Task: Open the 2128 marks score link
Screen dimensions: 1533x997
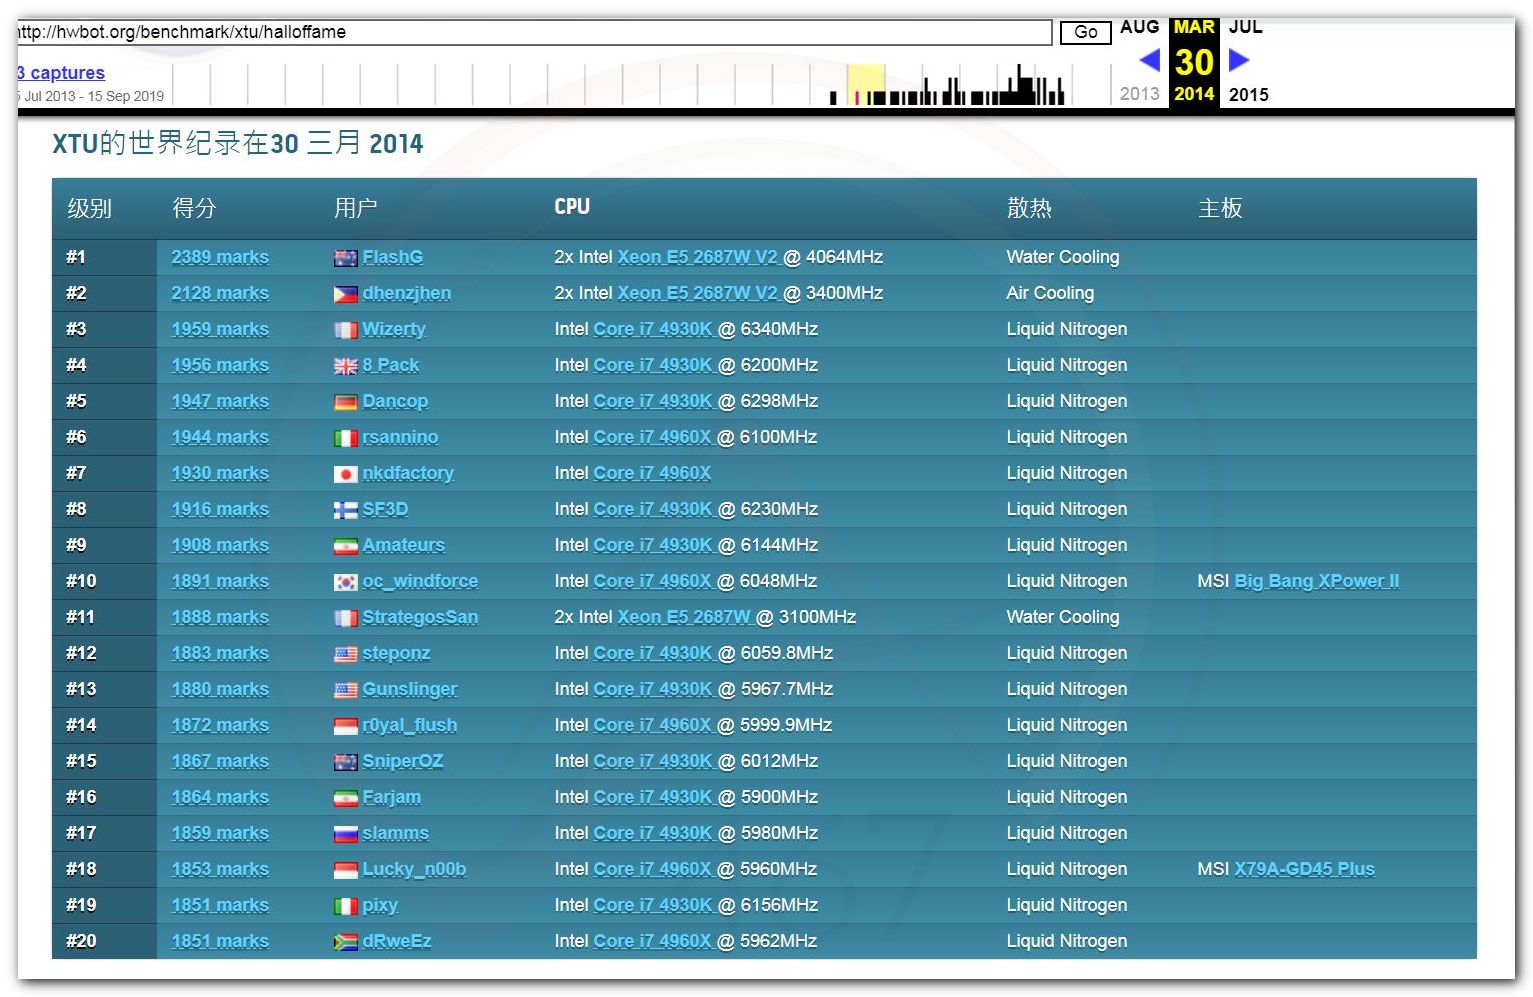Action: [220, 293]
